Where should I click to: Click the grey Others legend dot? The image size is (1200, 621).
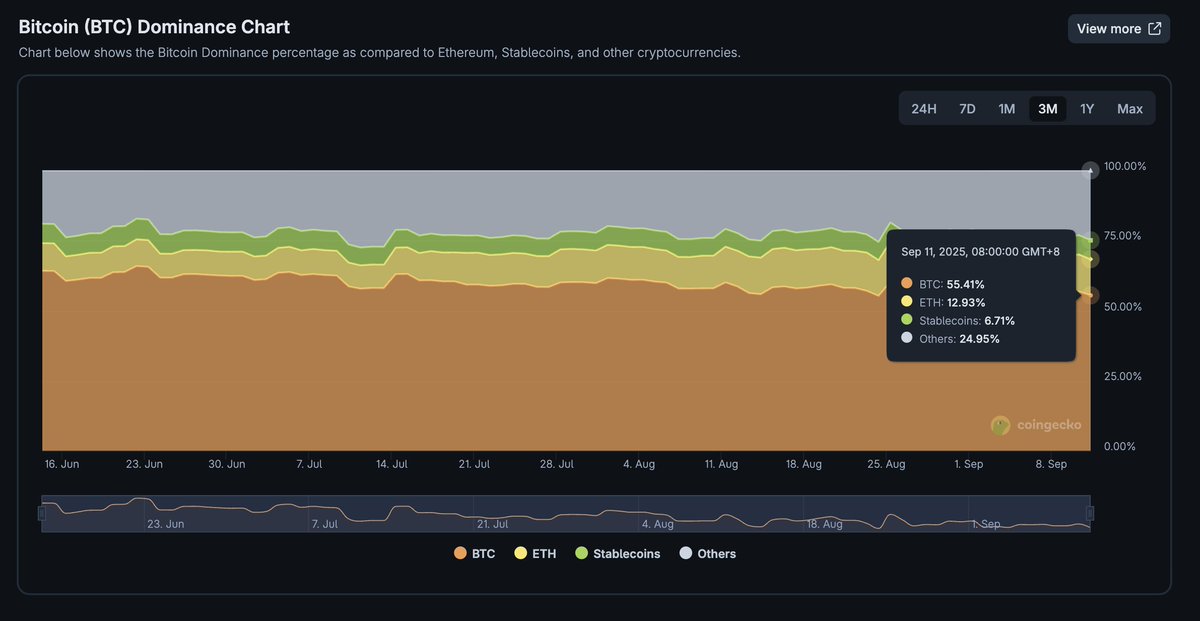tap(685, 553)
